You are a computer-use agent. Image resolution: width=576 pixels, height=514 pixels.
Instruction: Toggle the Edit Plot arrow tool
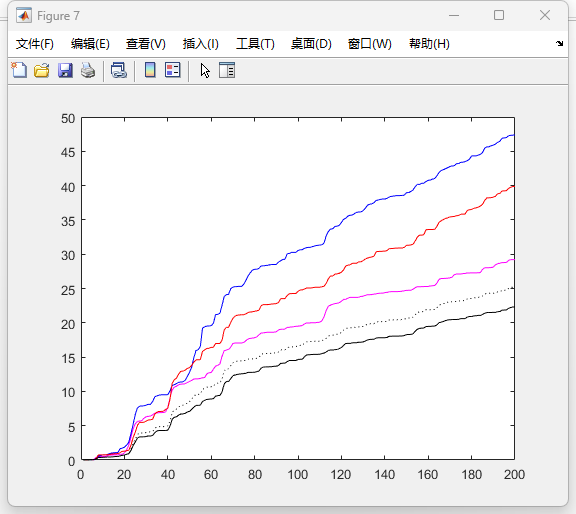point(205,70)
